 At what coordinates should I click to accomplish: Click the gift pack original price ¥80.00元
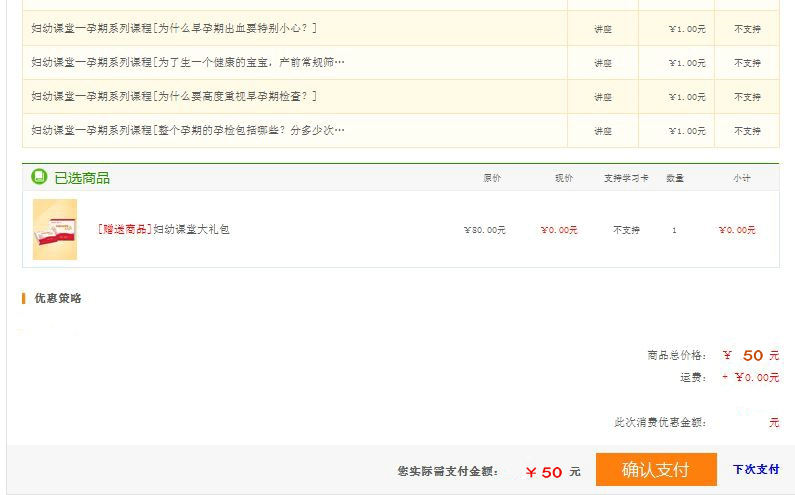485,230
